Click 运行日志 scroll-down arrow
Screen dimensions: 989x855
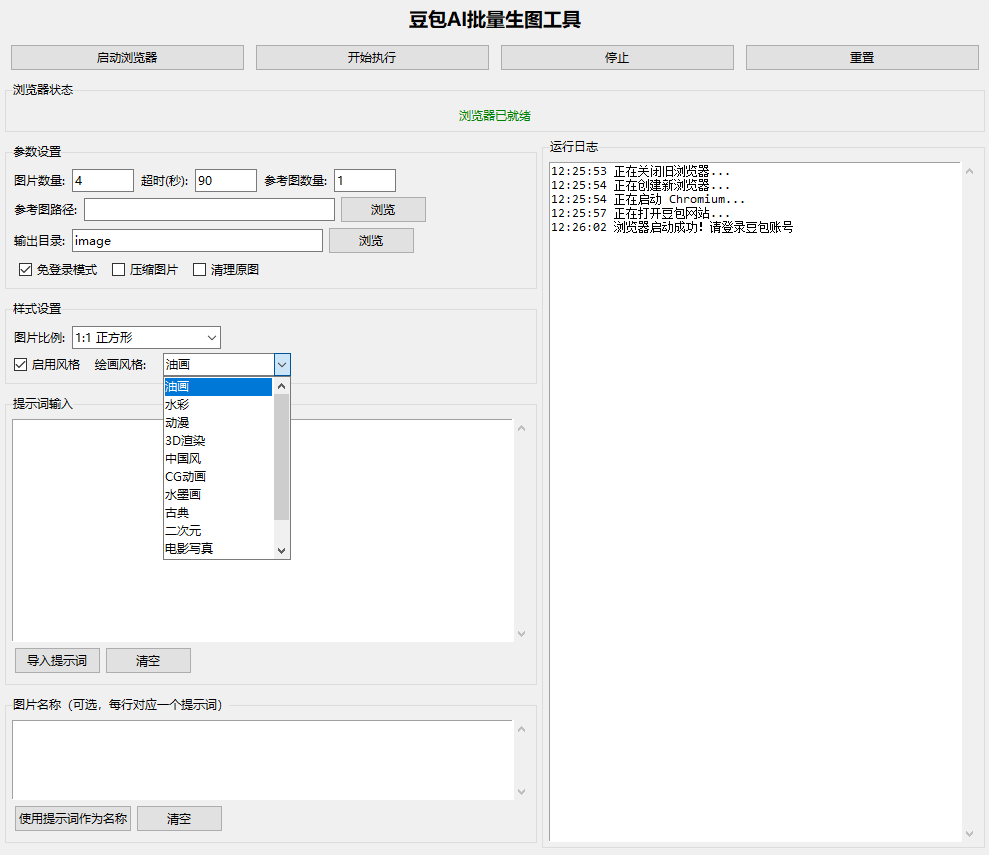(969, 834)
